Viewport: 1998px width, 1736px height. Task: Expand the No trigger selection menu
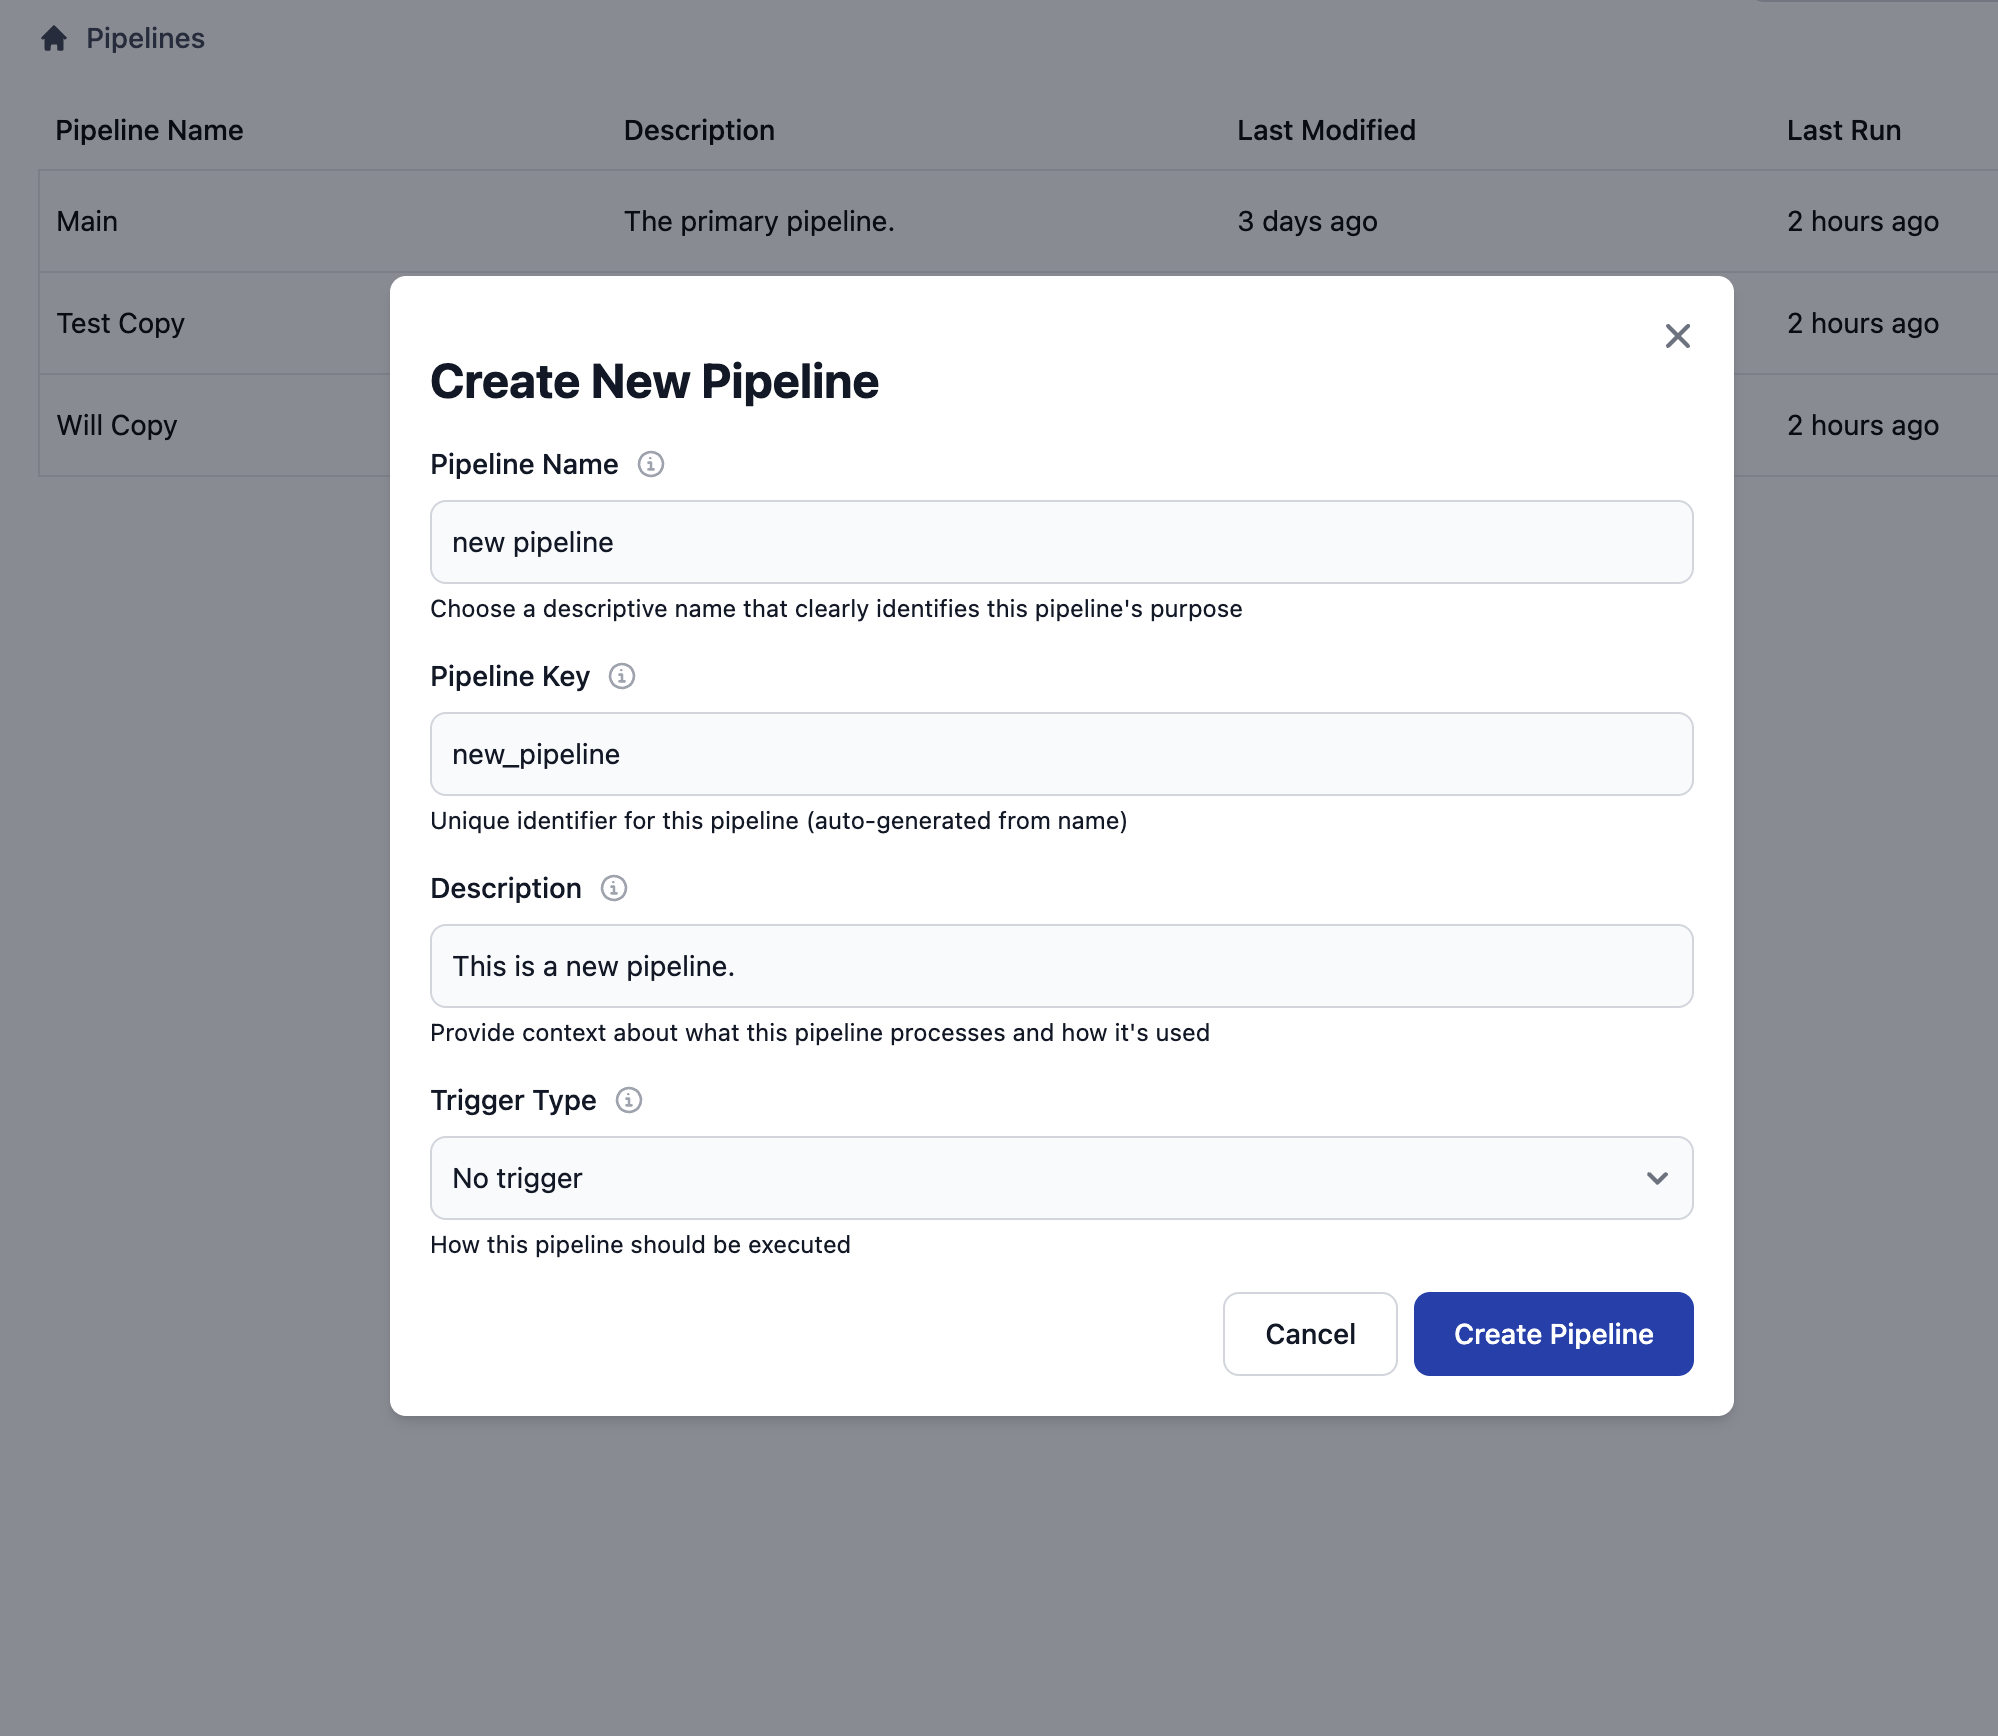click(1061, 1178)
